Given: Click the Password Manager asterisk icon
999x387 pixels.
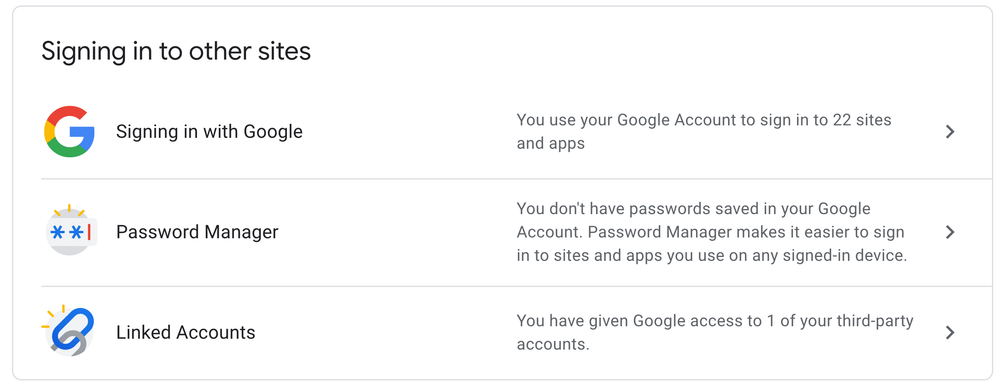Looking at the screenshot, I should 70,231.
